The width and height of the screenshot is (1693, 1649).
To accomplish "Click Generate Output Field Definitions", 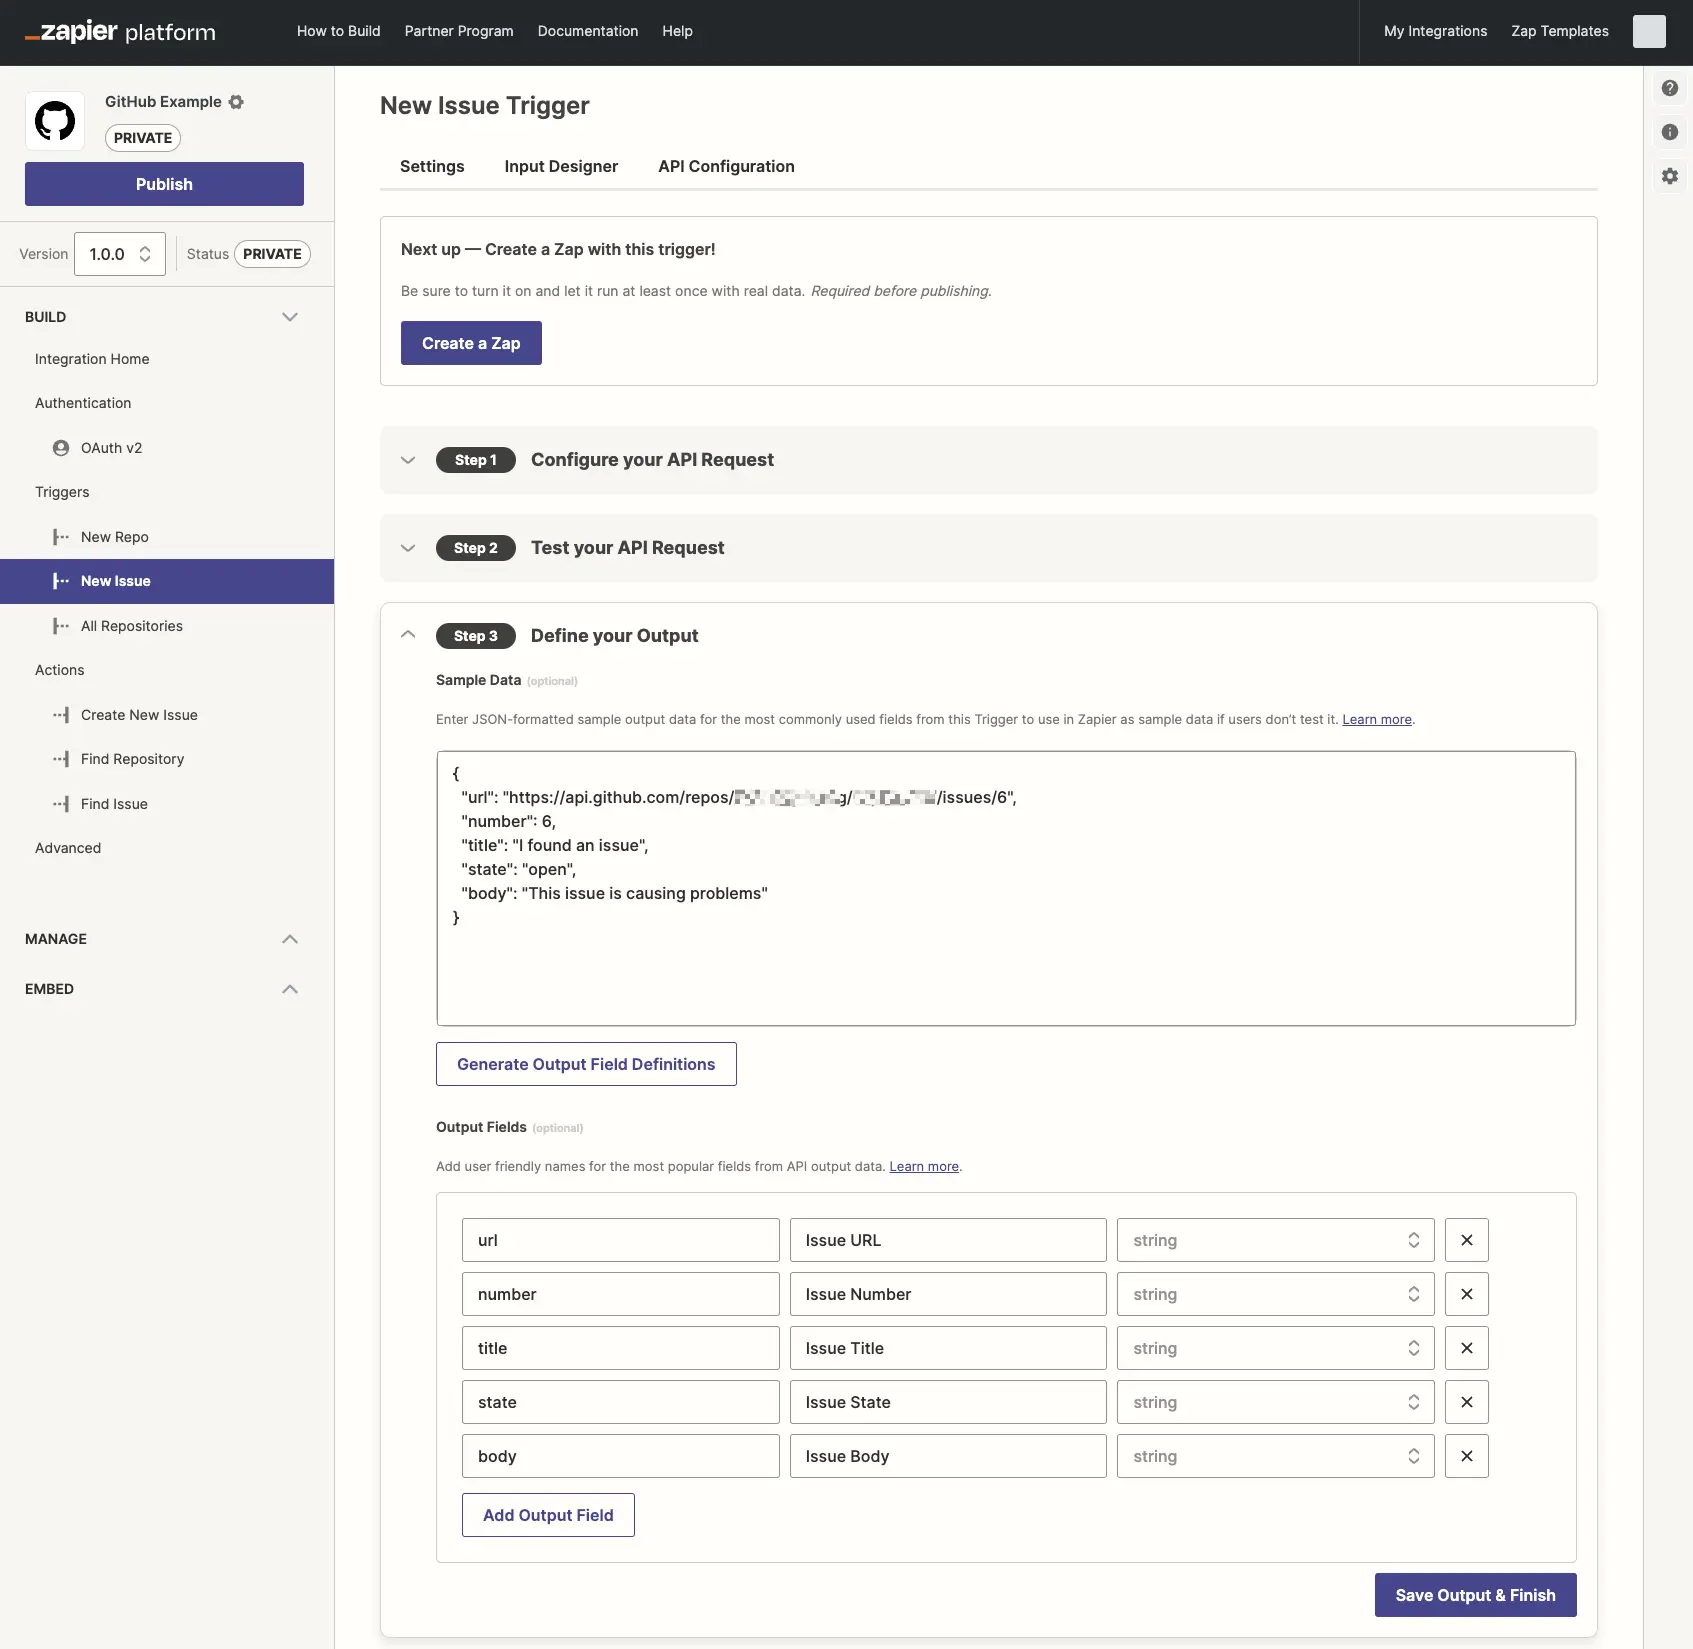I will pos(586,1064).
